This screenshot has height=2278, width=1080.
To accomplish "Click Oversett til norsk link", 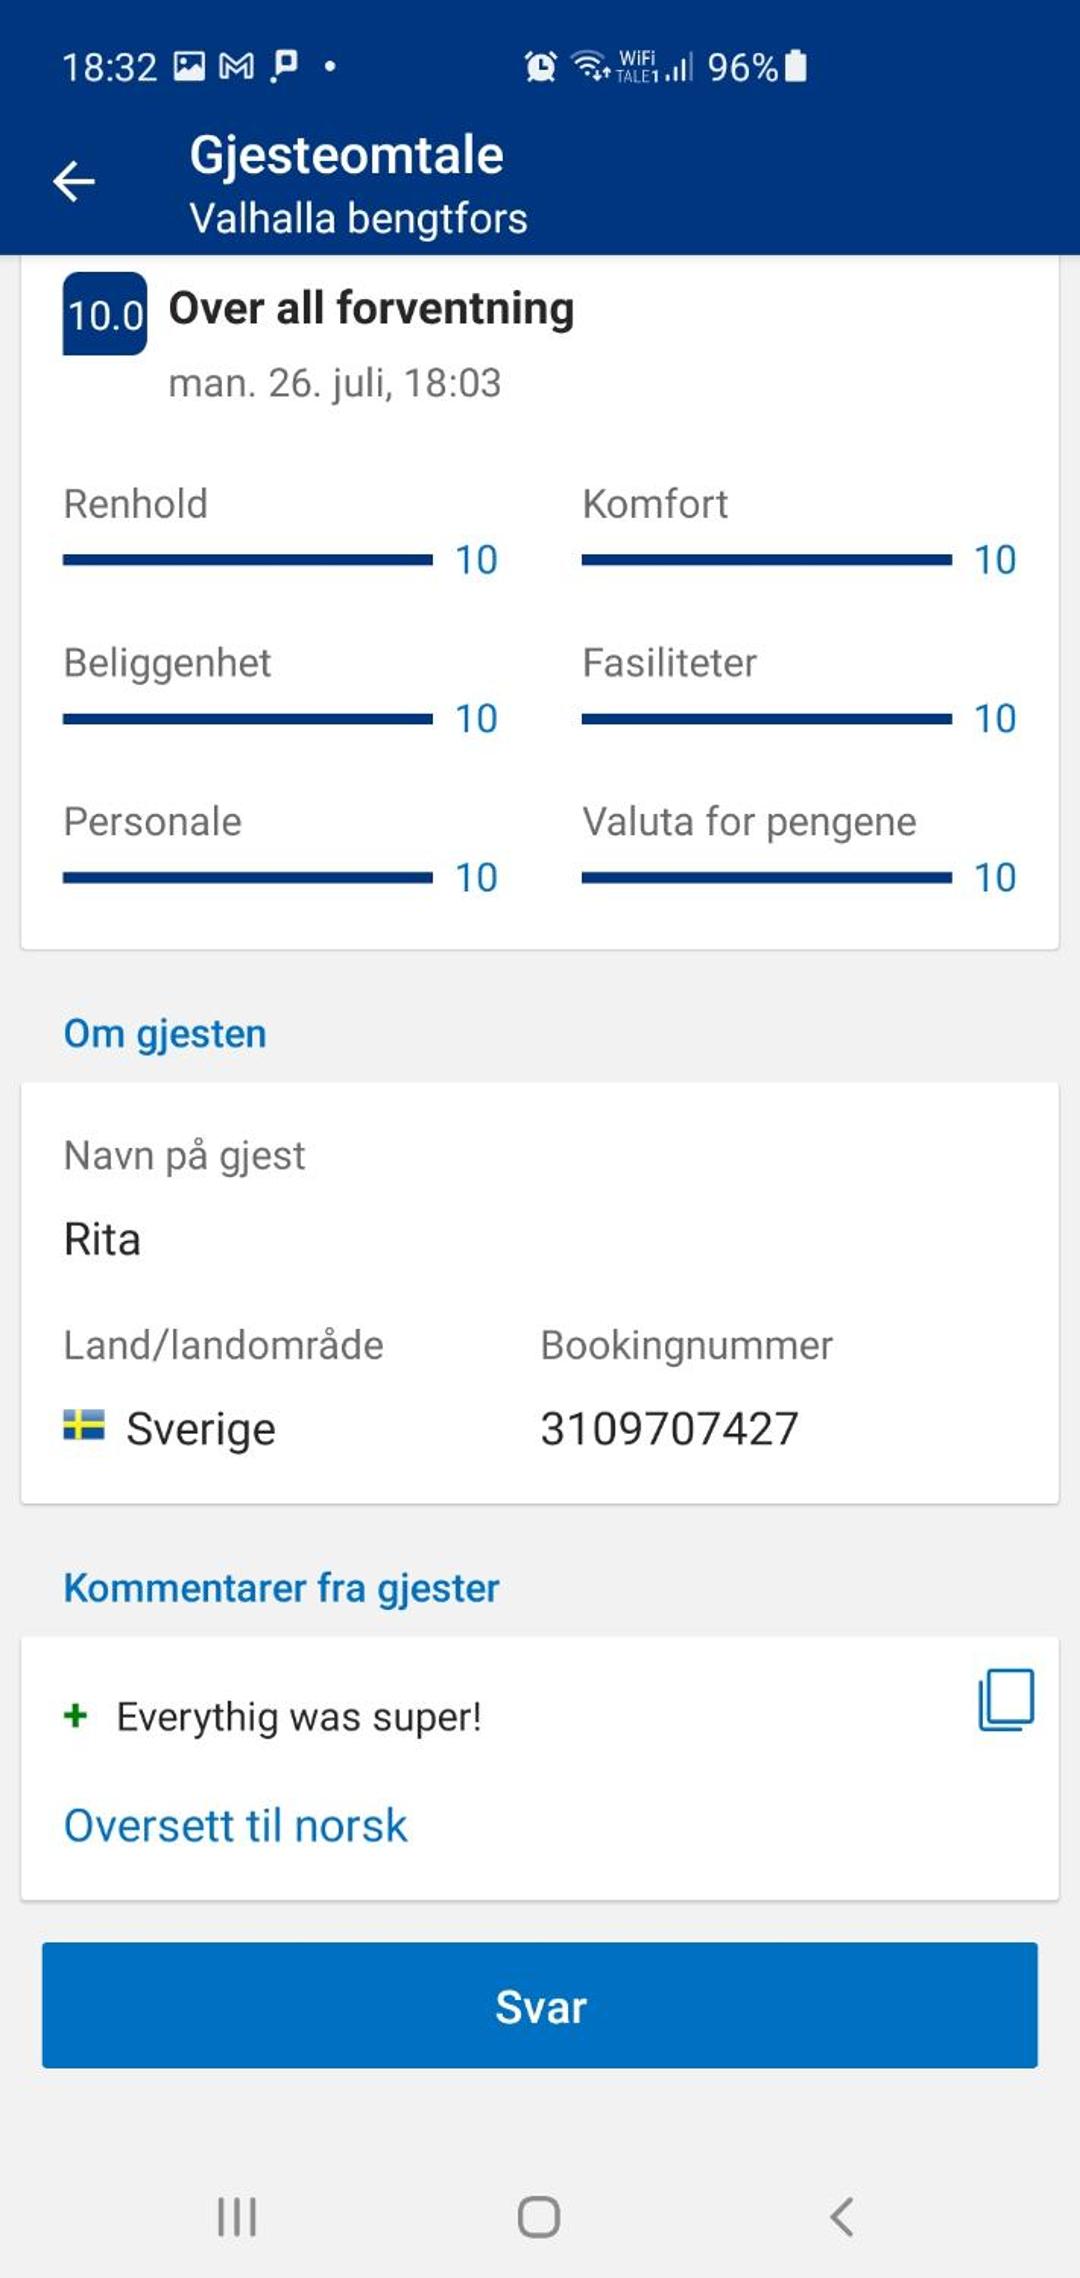I will (235, 1825).
